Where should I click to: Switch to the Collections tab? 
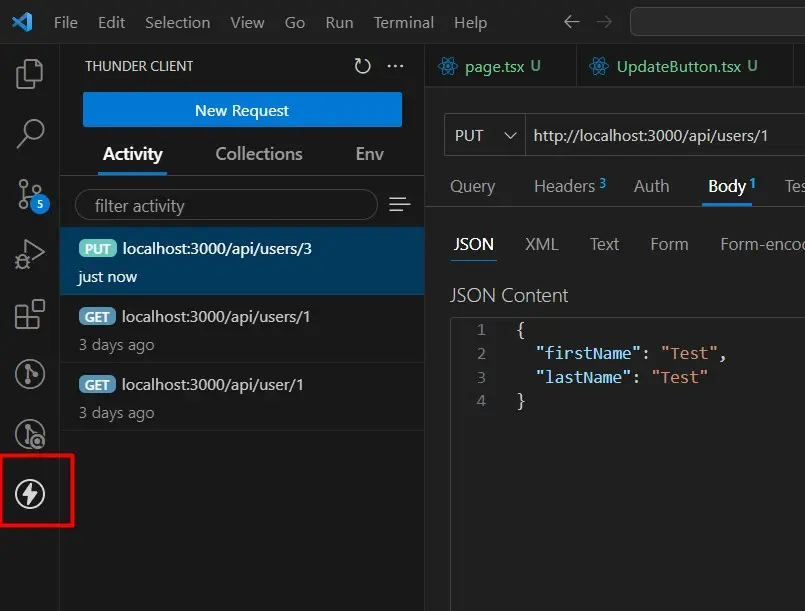[x=258, y=154]
